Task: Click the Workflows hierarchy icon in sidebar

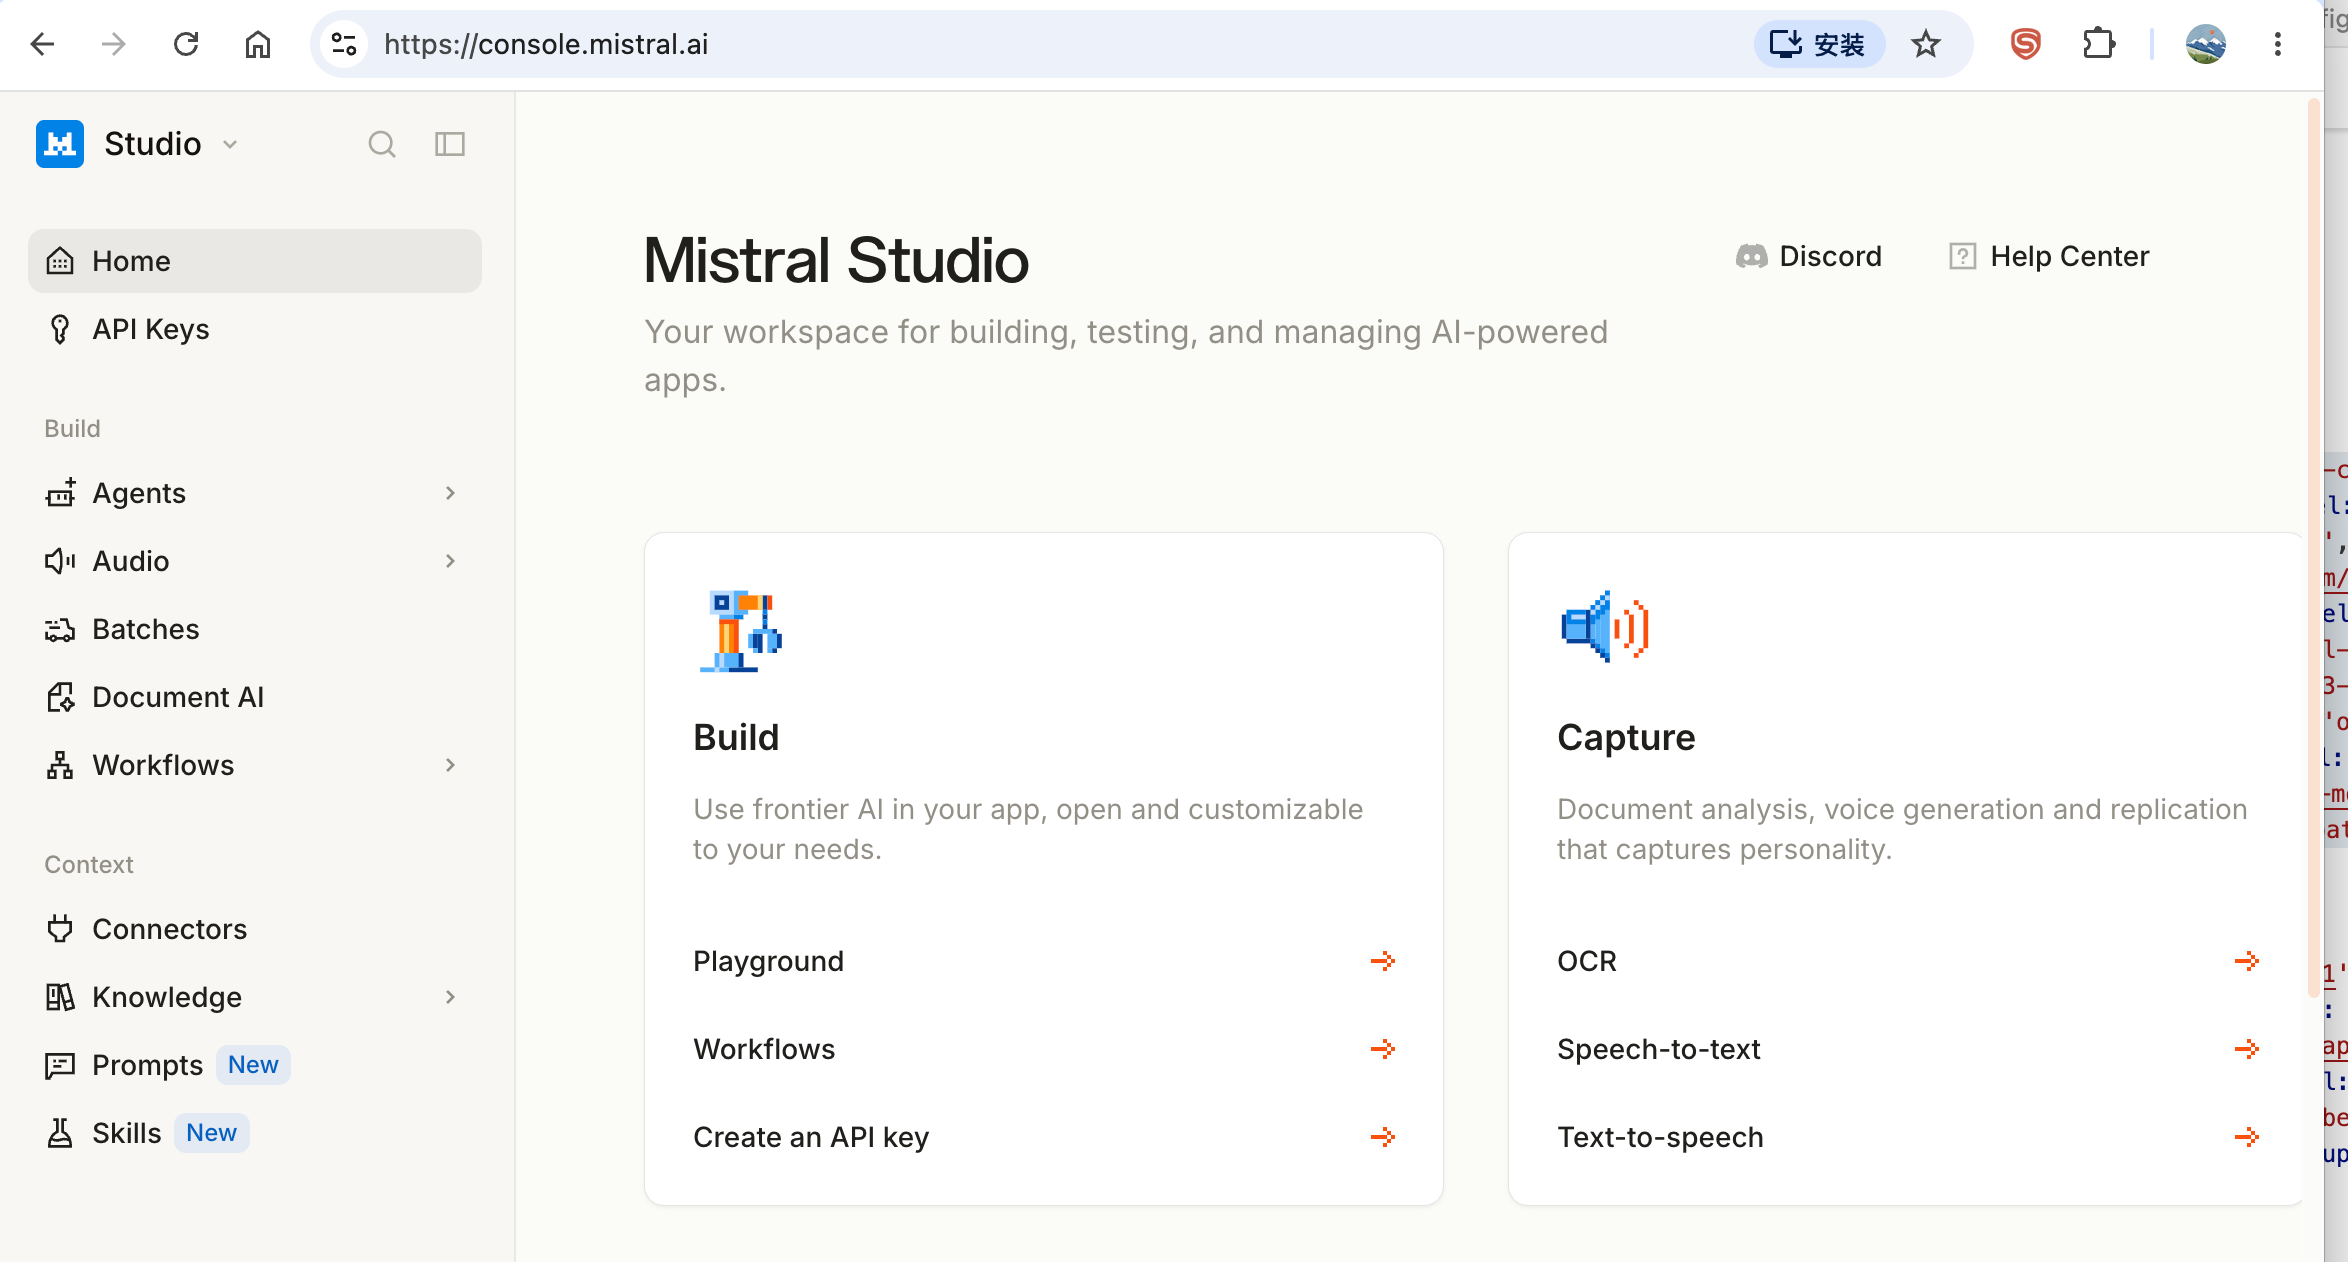Action: click(x=60, y=765)
